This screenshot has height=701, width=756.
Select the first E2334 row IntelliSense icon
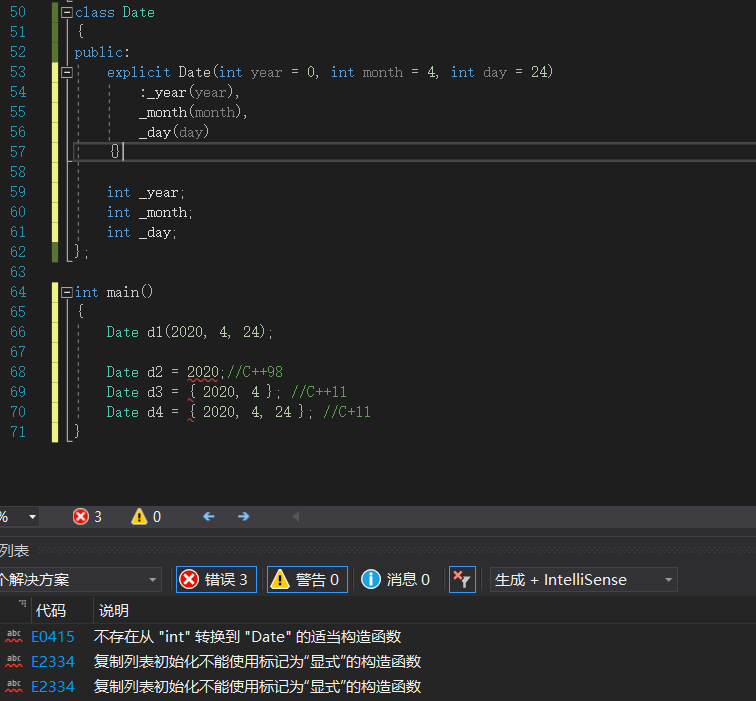[14, 662]
